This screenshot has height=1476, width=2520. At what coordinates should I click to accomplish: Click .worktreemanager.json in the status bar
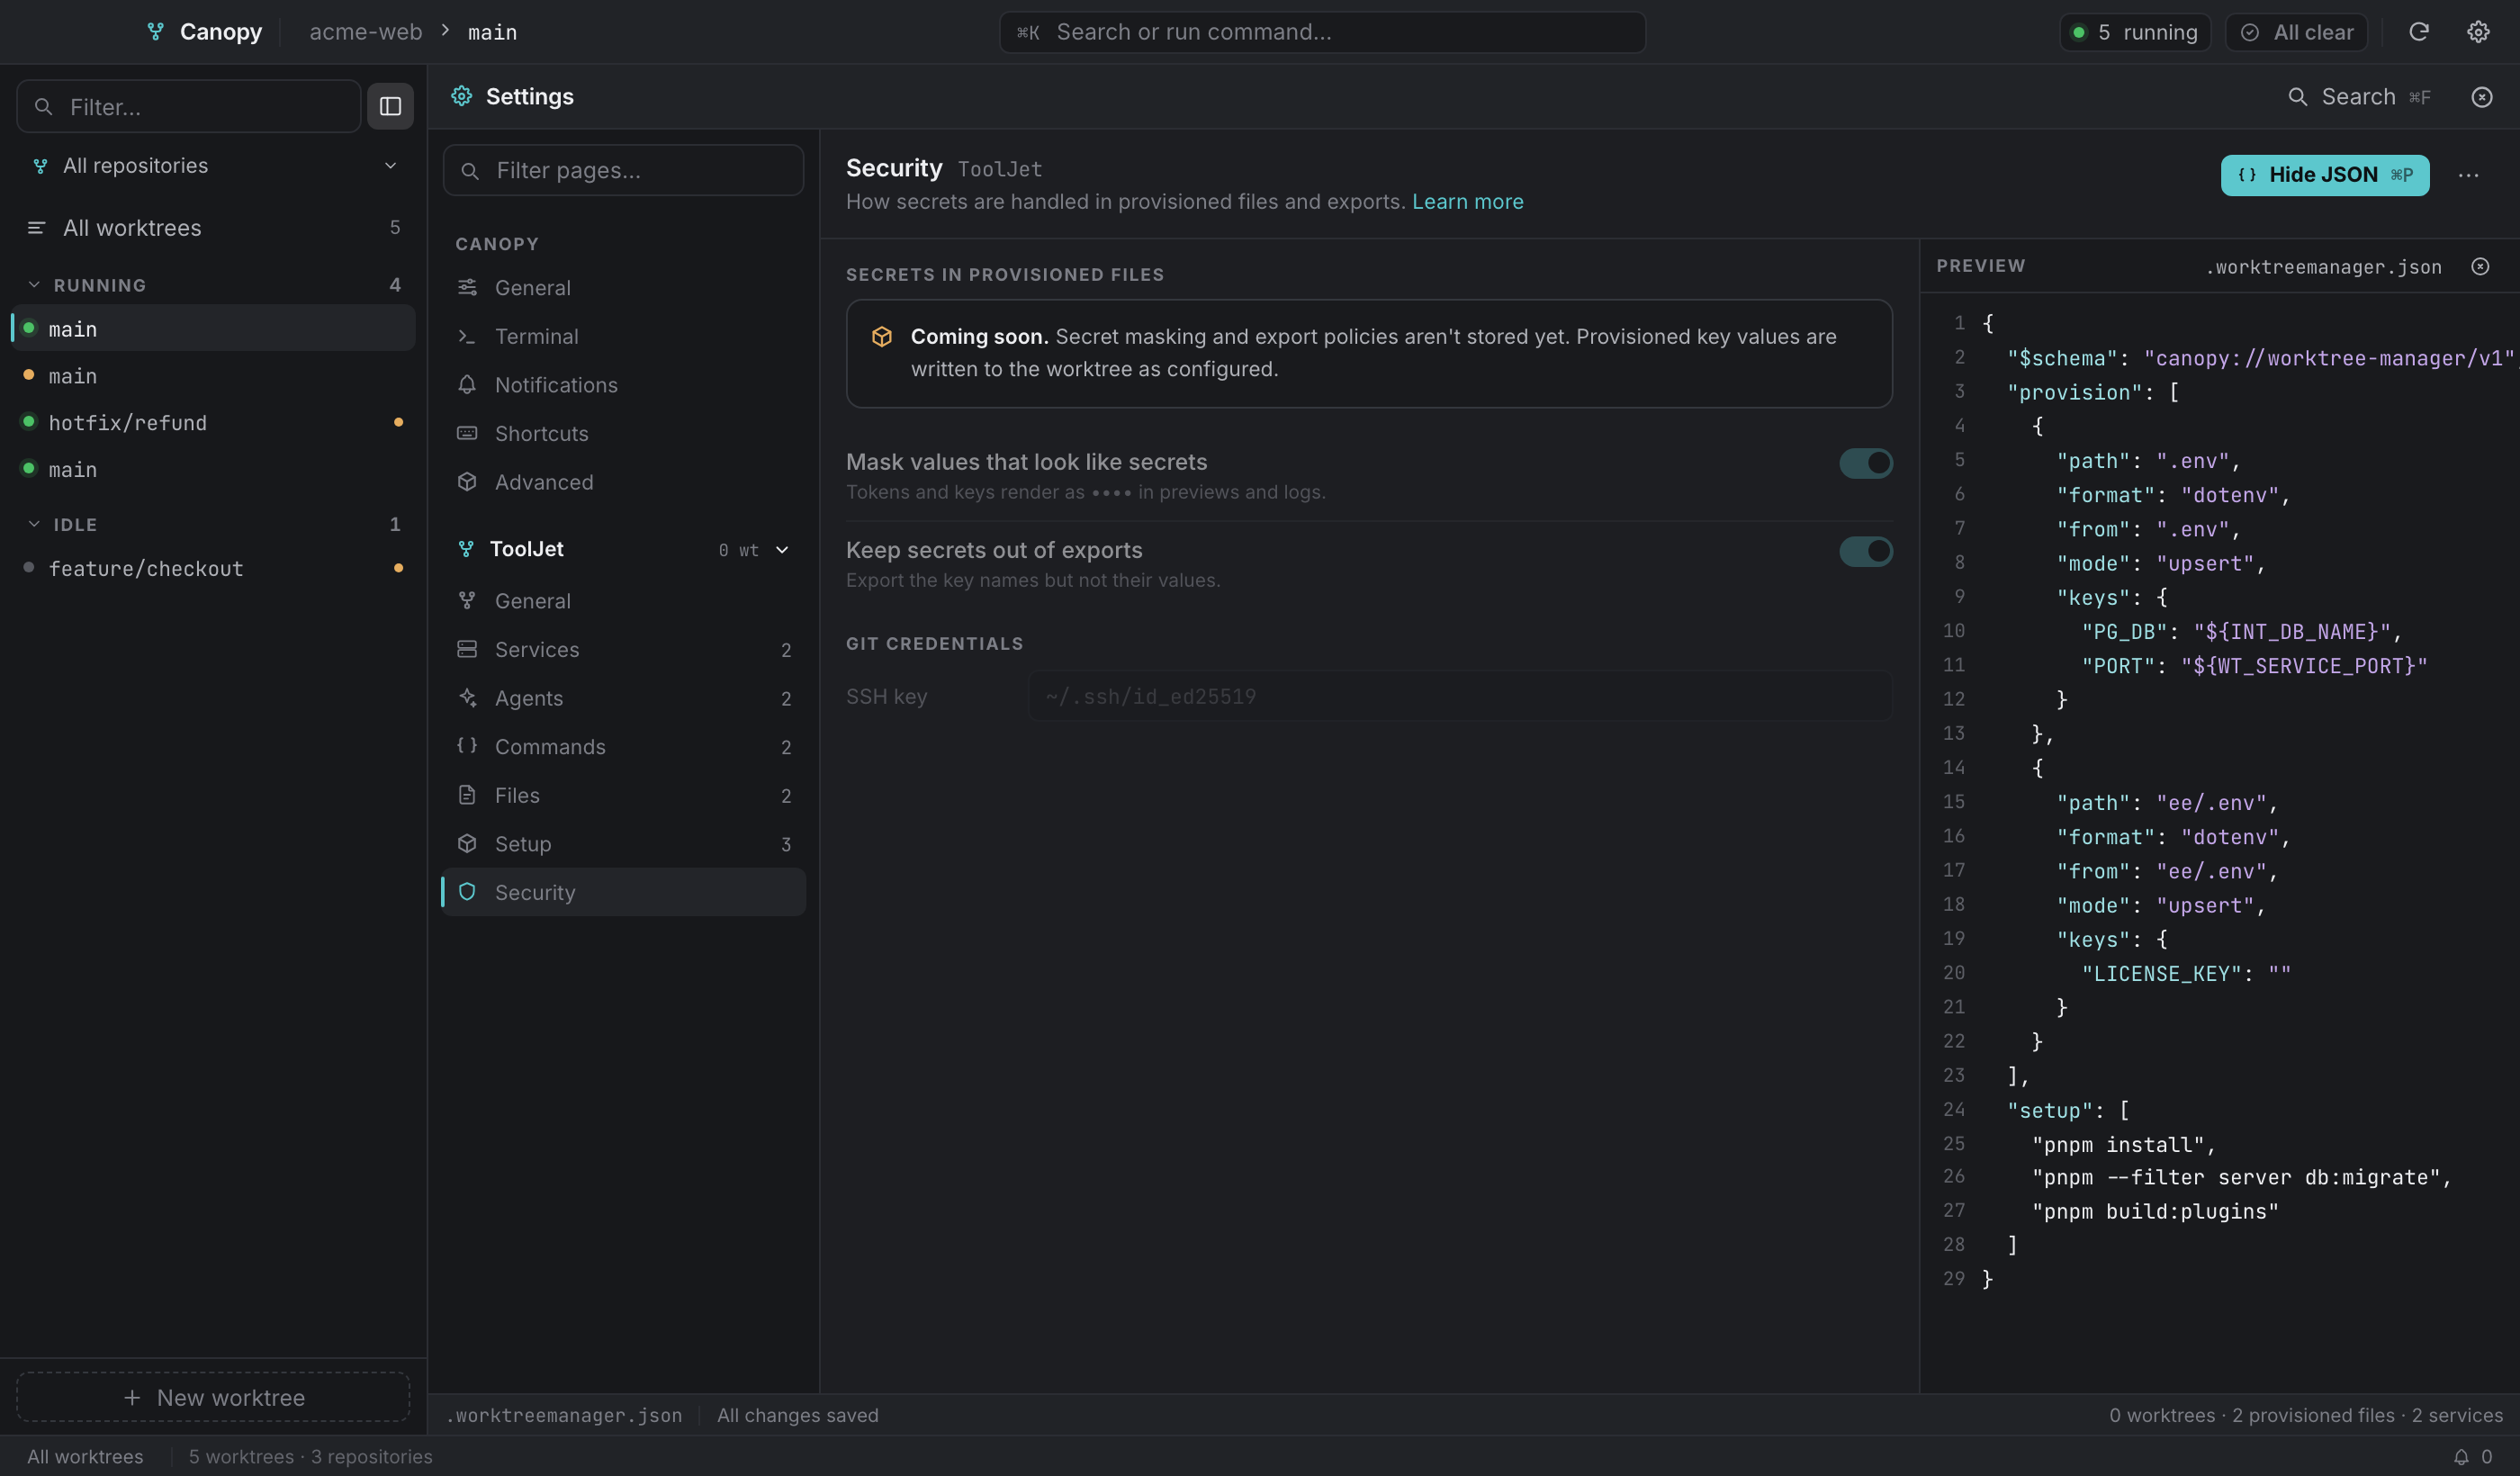(564, 1415)
